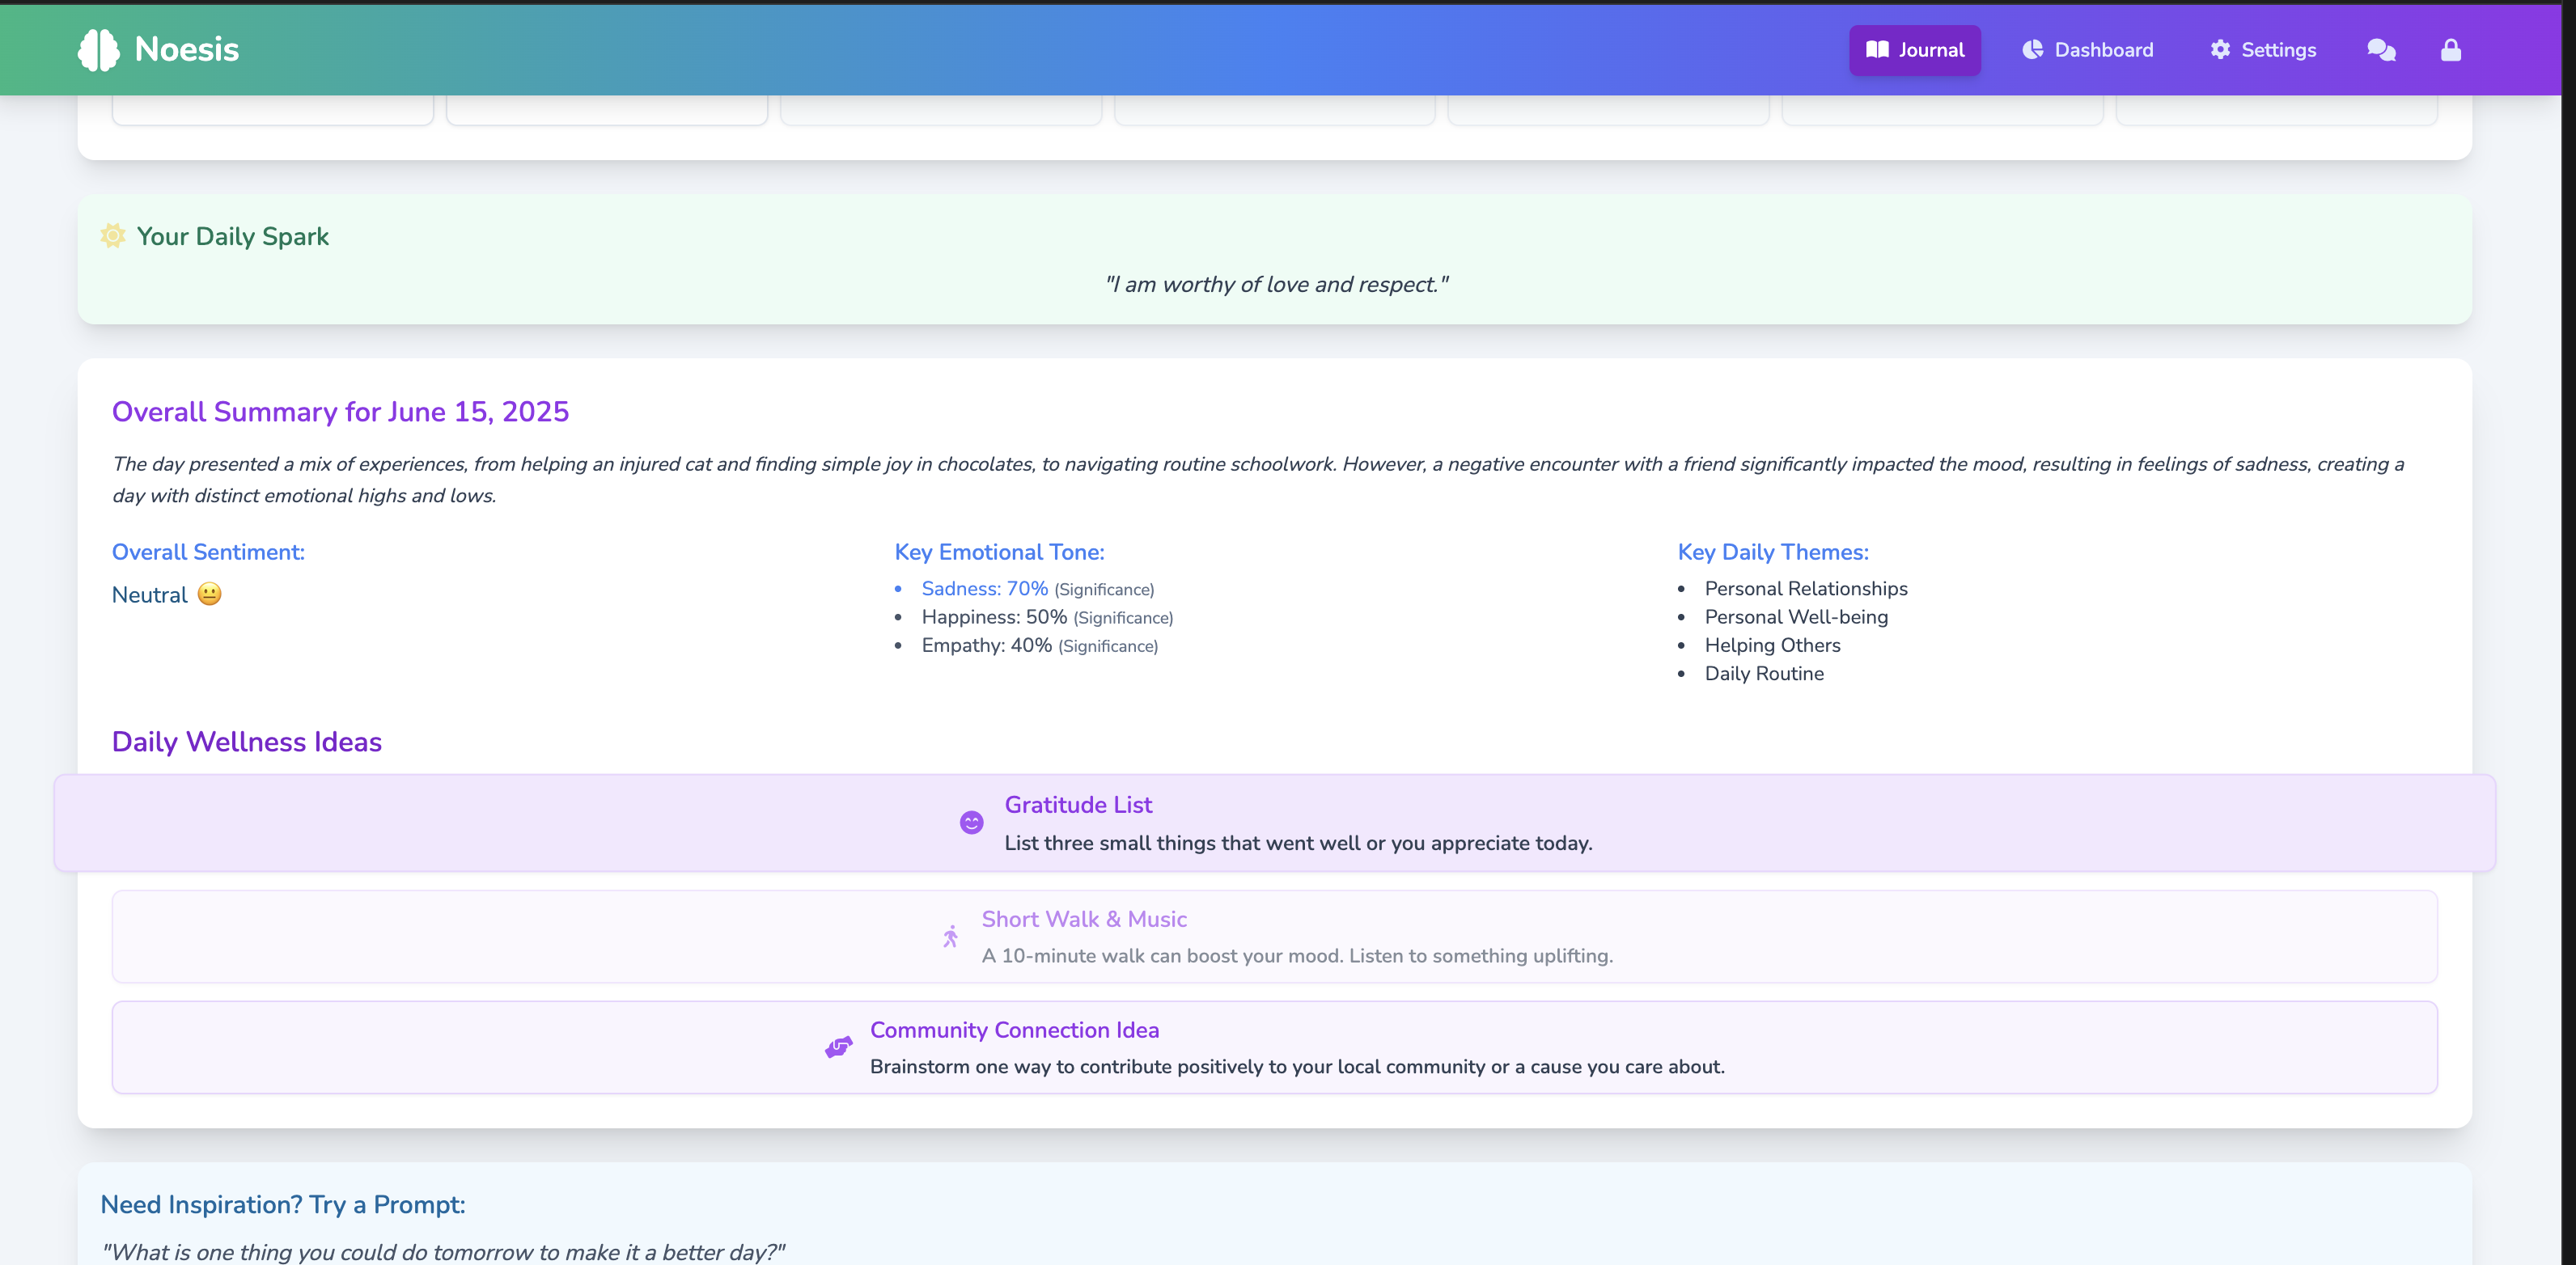The height and width of the screenshot is (1265, 2576).
Task: Click the Overall Summary June 15 heading
Action: tap(340, 411)
